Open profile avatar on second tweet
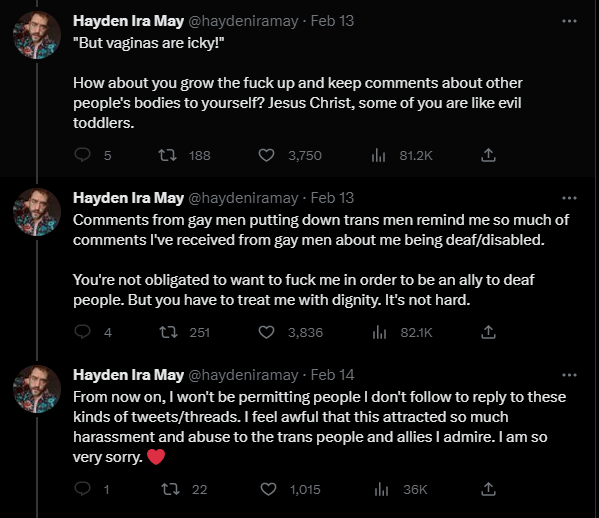The width and height of the screenshot is (599, 518). 37,212
